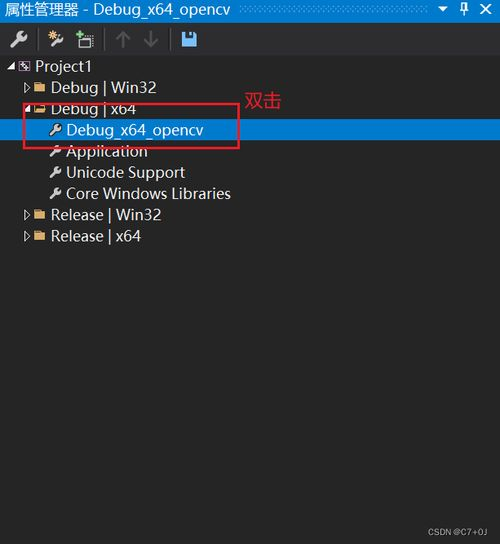This screenshot has width=500, height=544.
Task: Open Properties wrench icon in toolbar
Action: pyautogui.click(x=19, y=39)
